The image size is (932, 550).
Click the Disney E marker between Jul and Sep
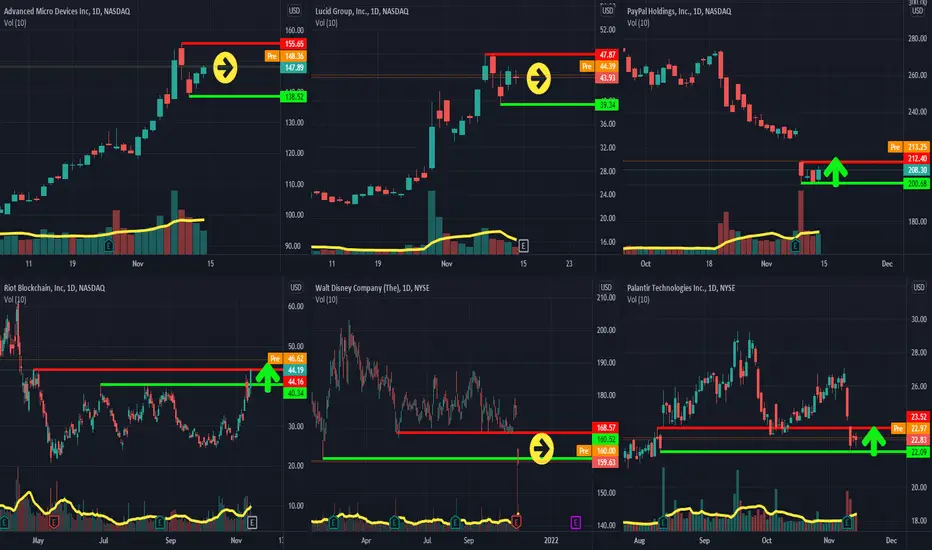pyautogui.click(x=455, y=522)
